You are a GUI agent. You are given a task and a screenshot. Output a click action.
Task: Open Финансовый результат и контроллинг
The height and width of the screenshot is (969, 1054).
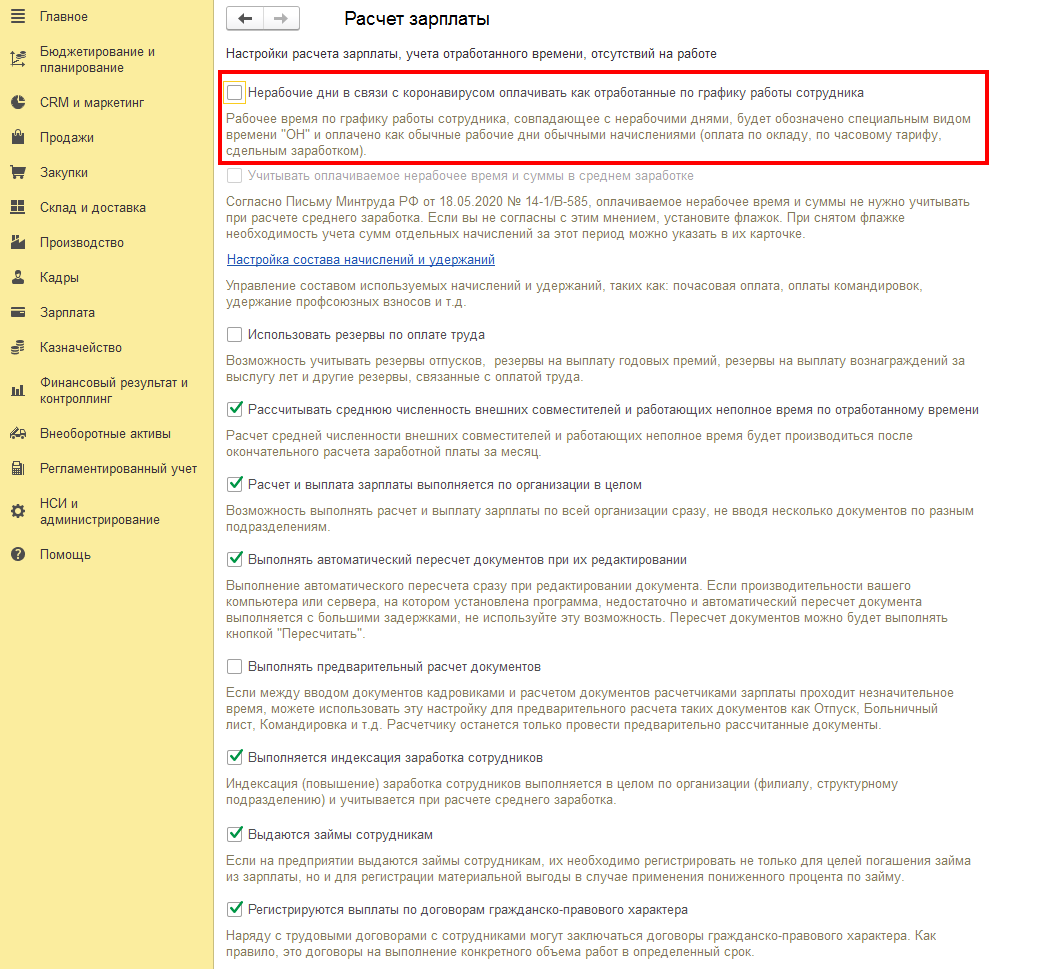click(114, 390)
